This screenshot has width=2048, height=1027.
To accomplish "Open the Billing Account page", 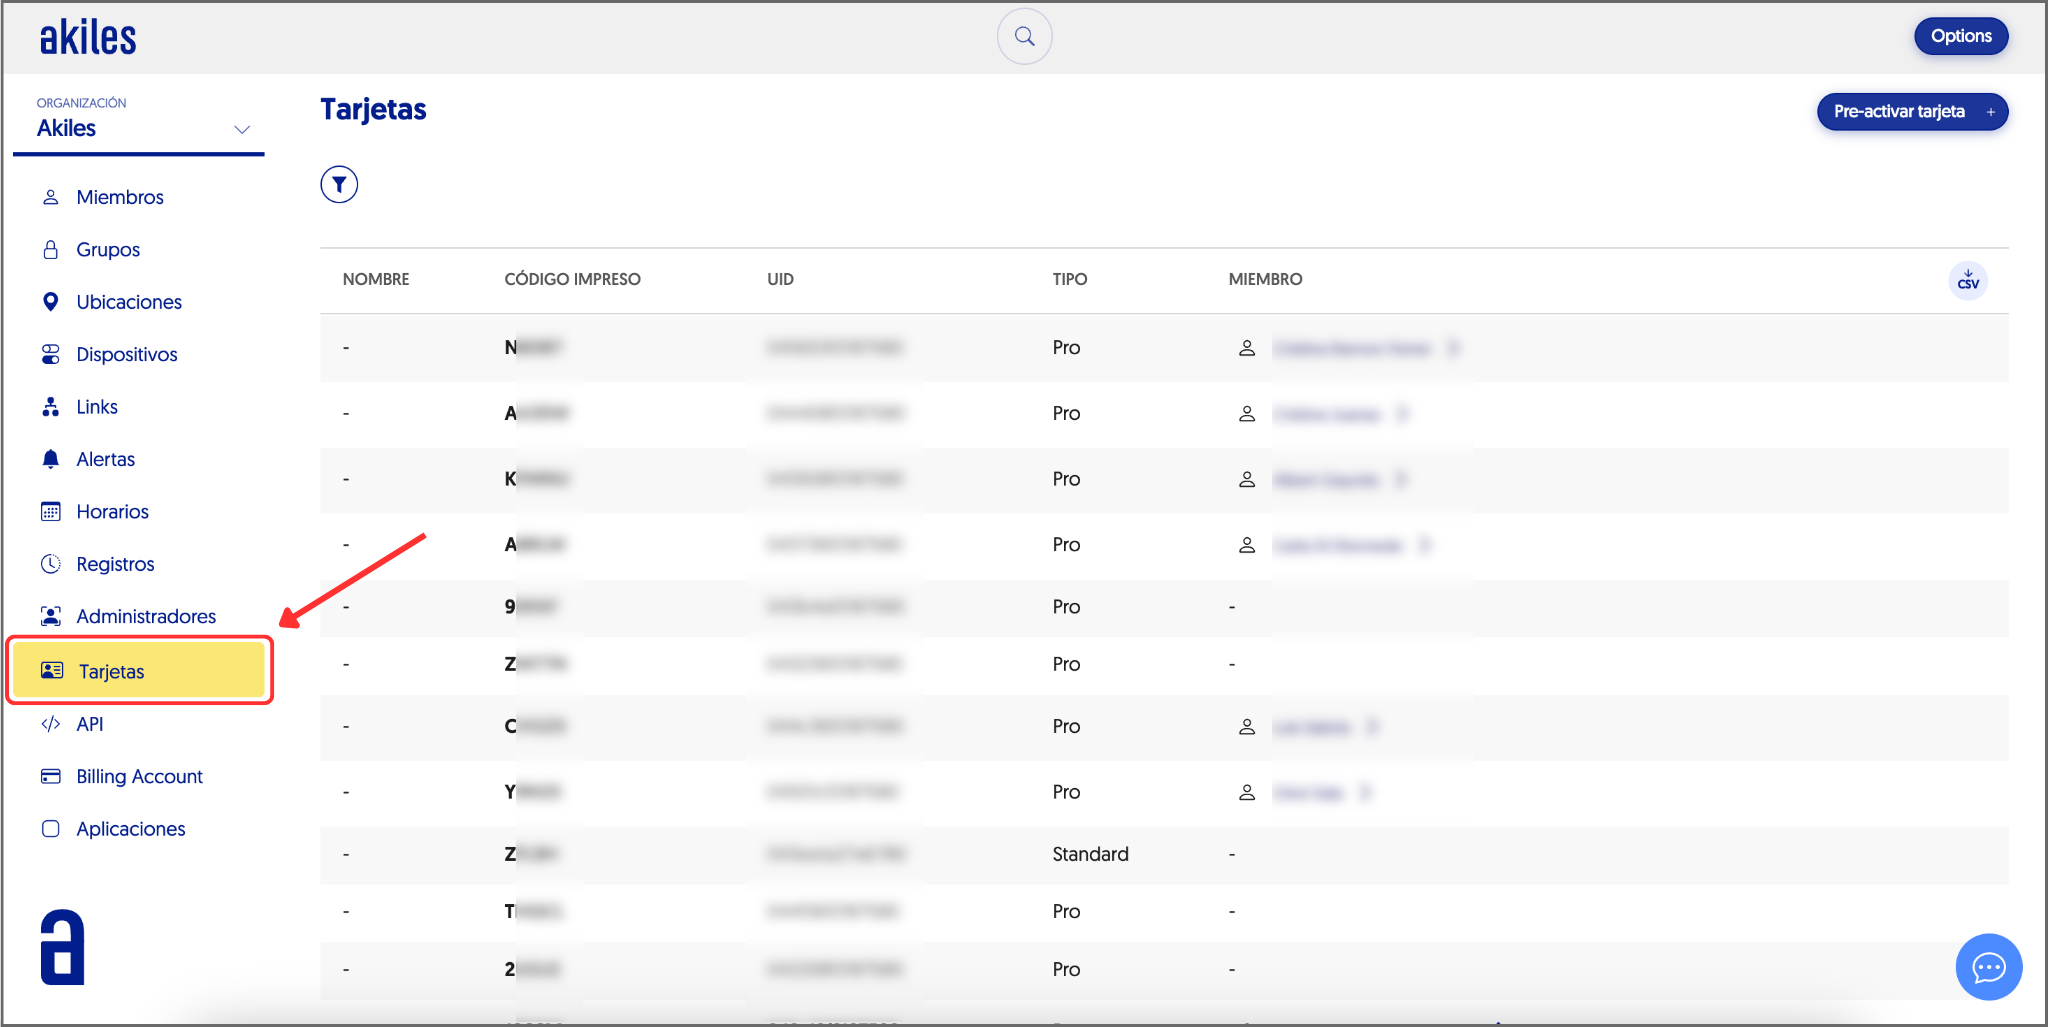I will pyautogui.click(x=139, y=776).
